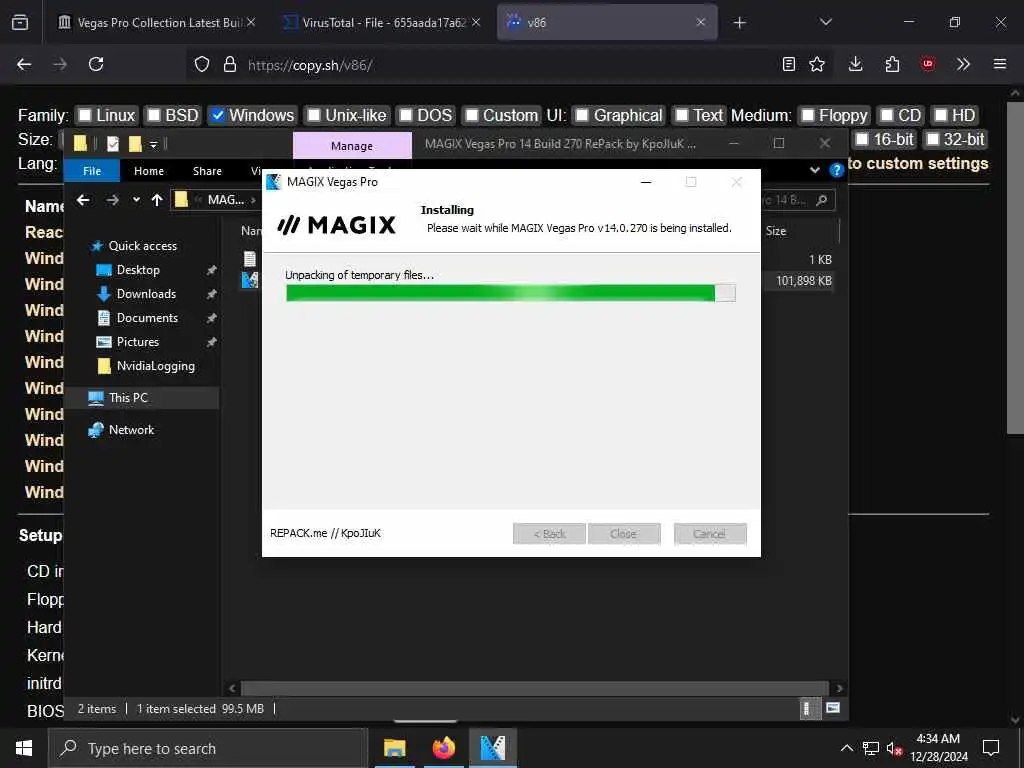Switch to the VirusTotal browser tab

pyautogui.click(x=383, y=22)
